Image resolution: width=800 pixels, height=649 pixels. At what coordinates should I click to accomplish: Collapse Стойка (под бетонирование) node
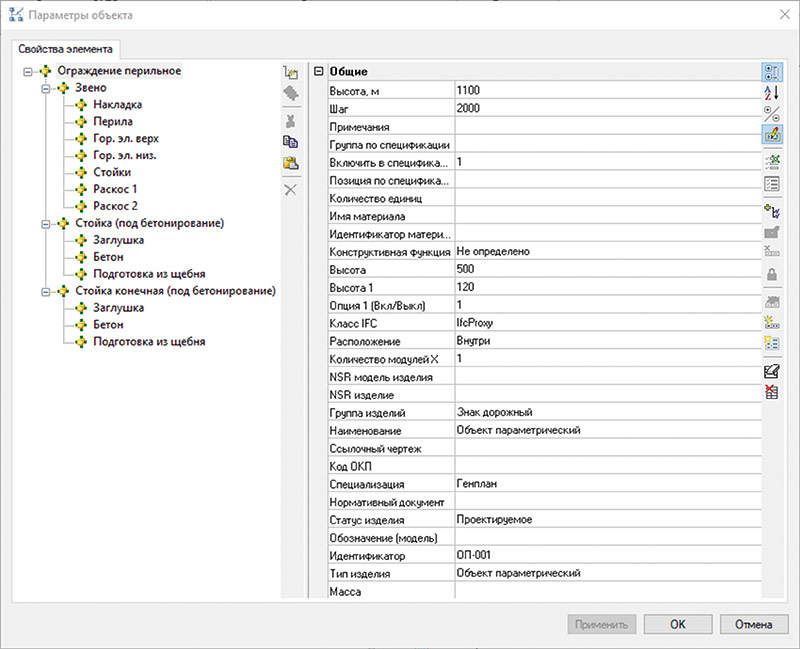pos(45,223)
